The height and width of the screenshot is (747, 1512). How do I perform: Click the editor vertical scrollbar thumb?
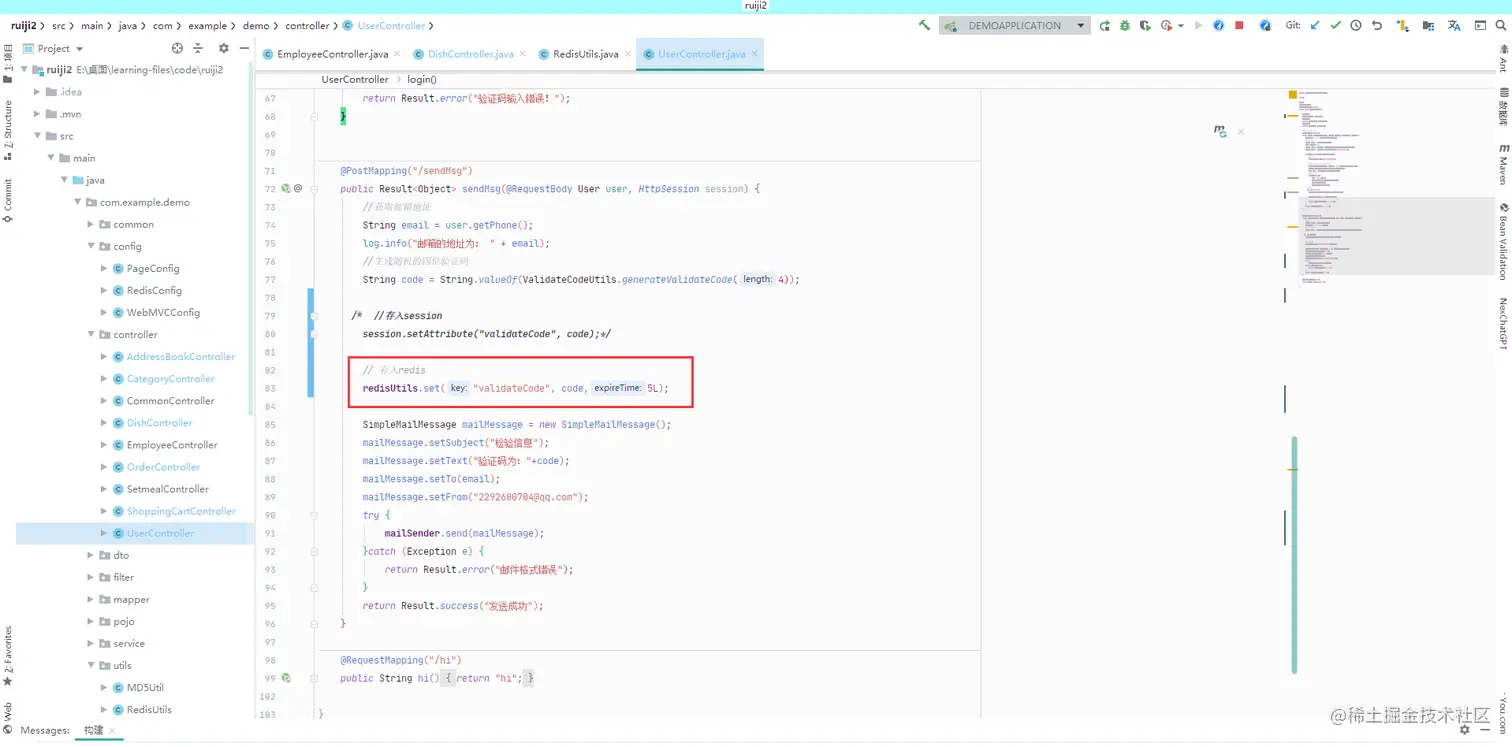tap(1294, 554)
